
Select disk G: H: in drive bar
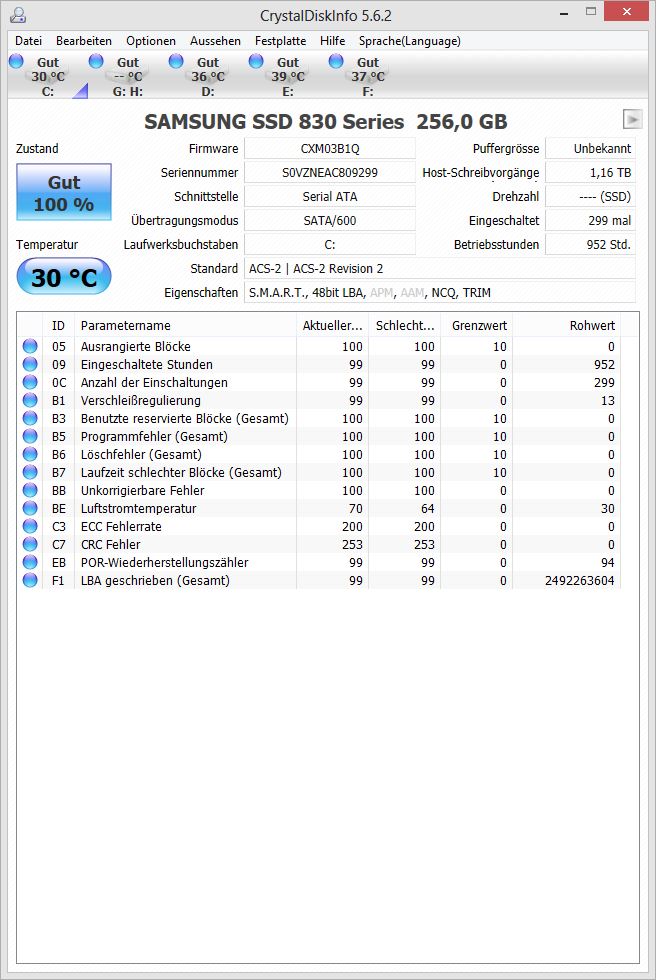tap(127, 76)
